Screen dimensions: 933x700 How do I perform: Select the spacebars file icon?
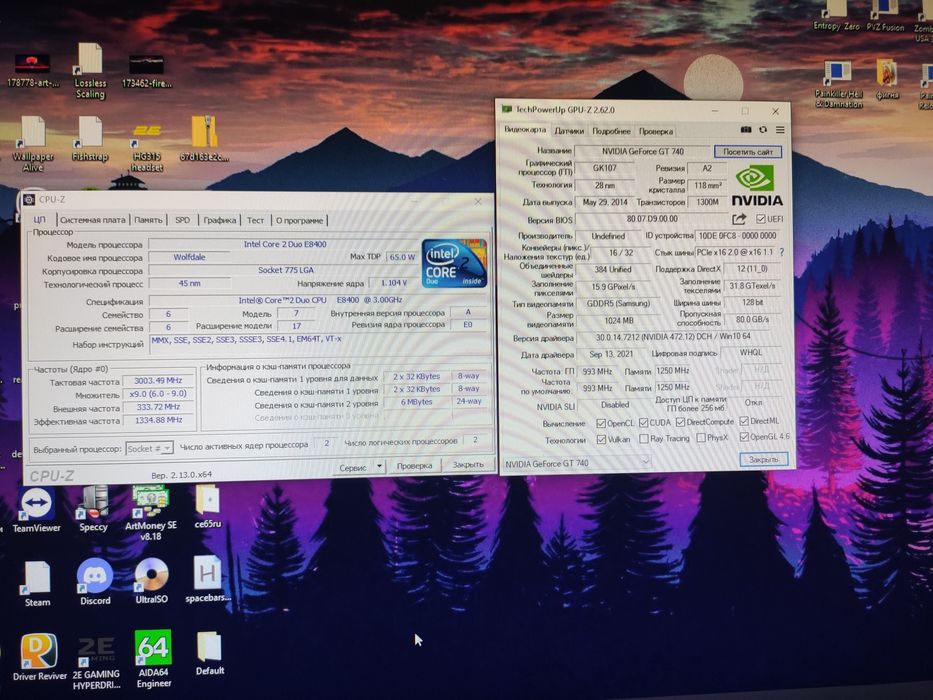coord(208,579)
